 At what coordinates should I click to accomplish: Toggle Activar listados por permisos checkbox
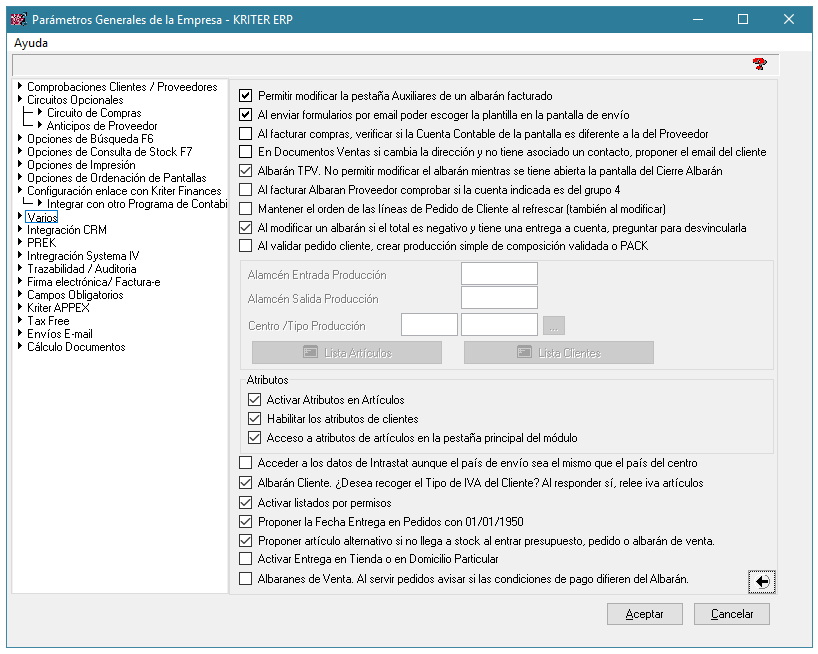pyautogui.click(x=245, y=503)
